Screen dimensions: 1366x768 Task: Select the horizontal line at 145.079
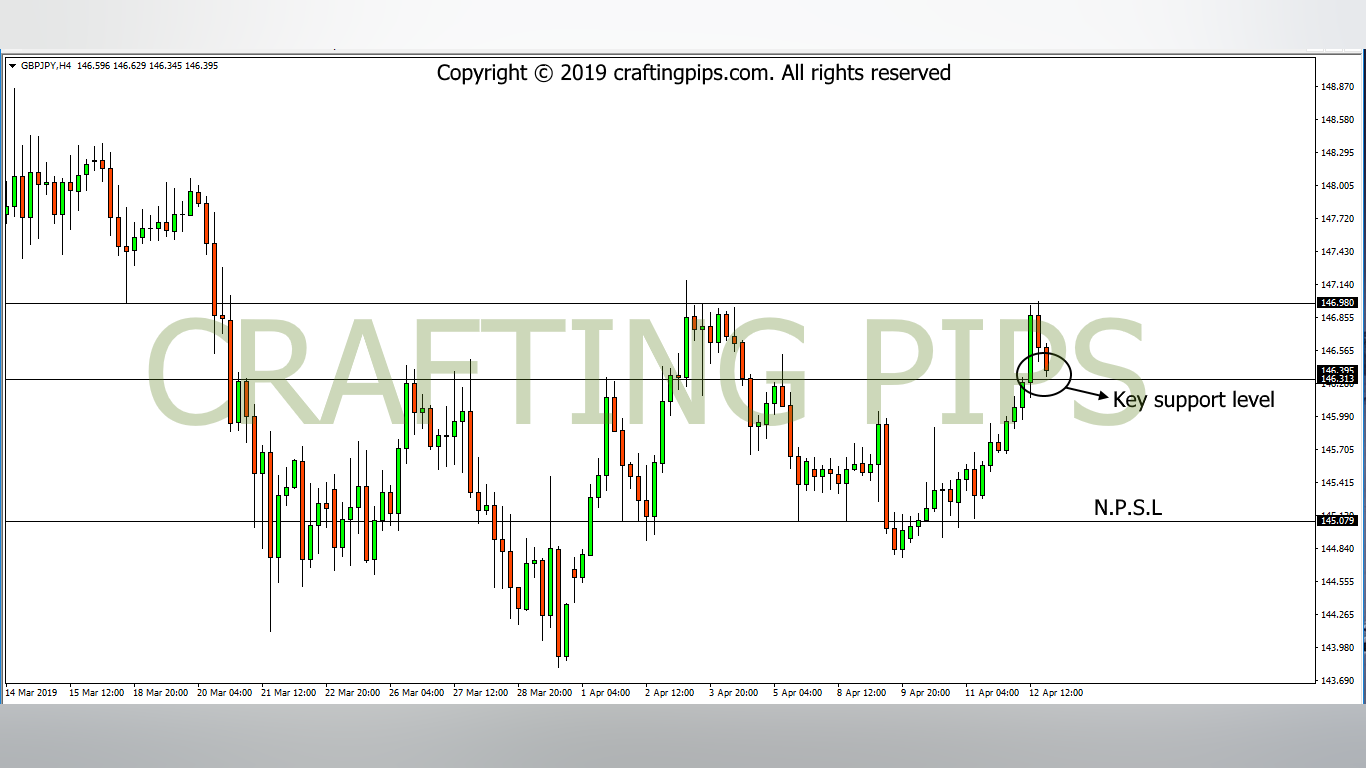pos(660,522)
